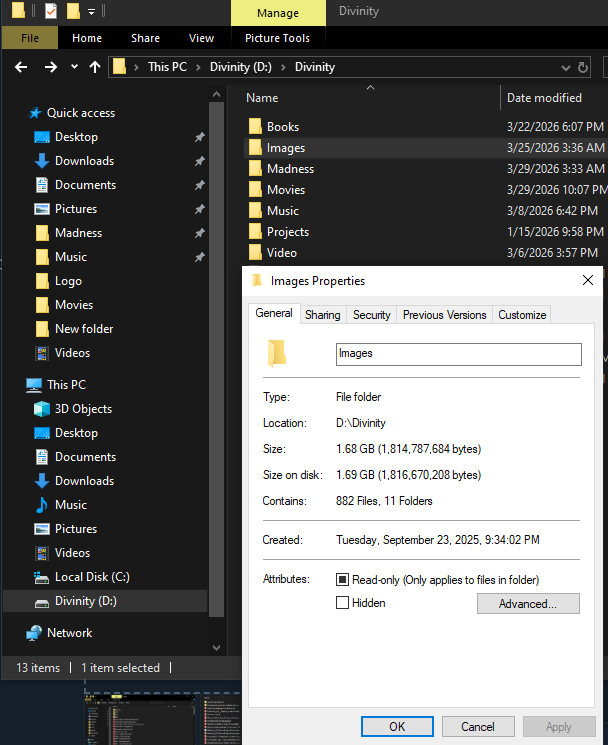The image size is (608, 745).
Task: Open the Previous Versions tab
Action: coord(445,315)
